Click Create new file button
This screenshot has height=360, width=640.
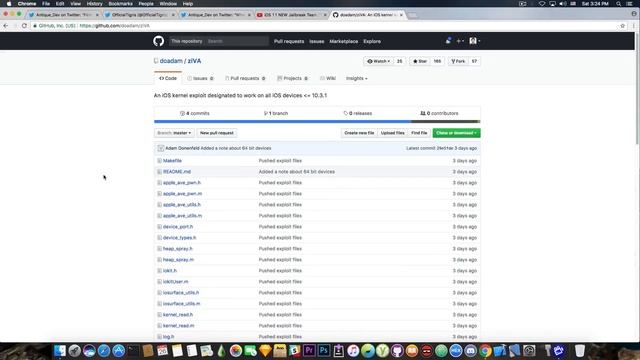pos(359,133)
